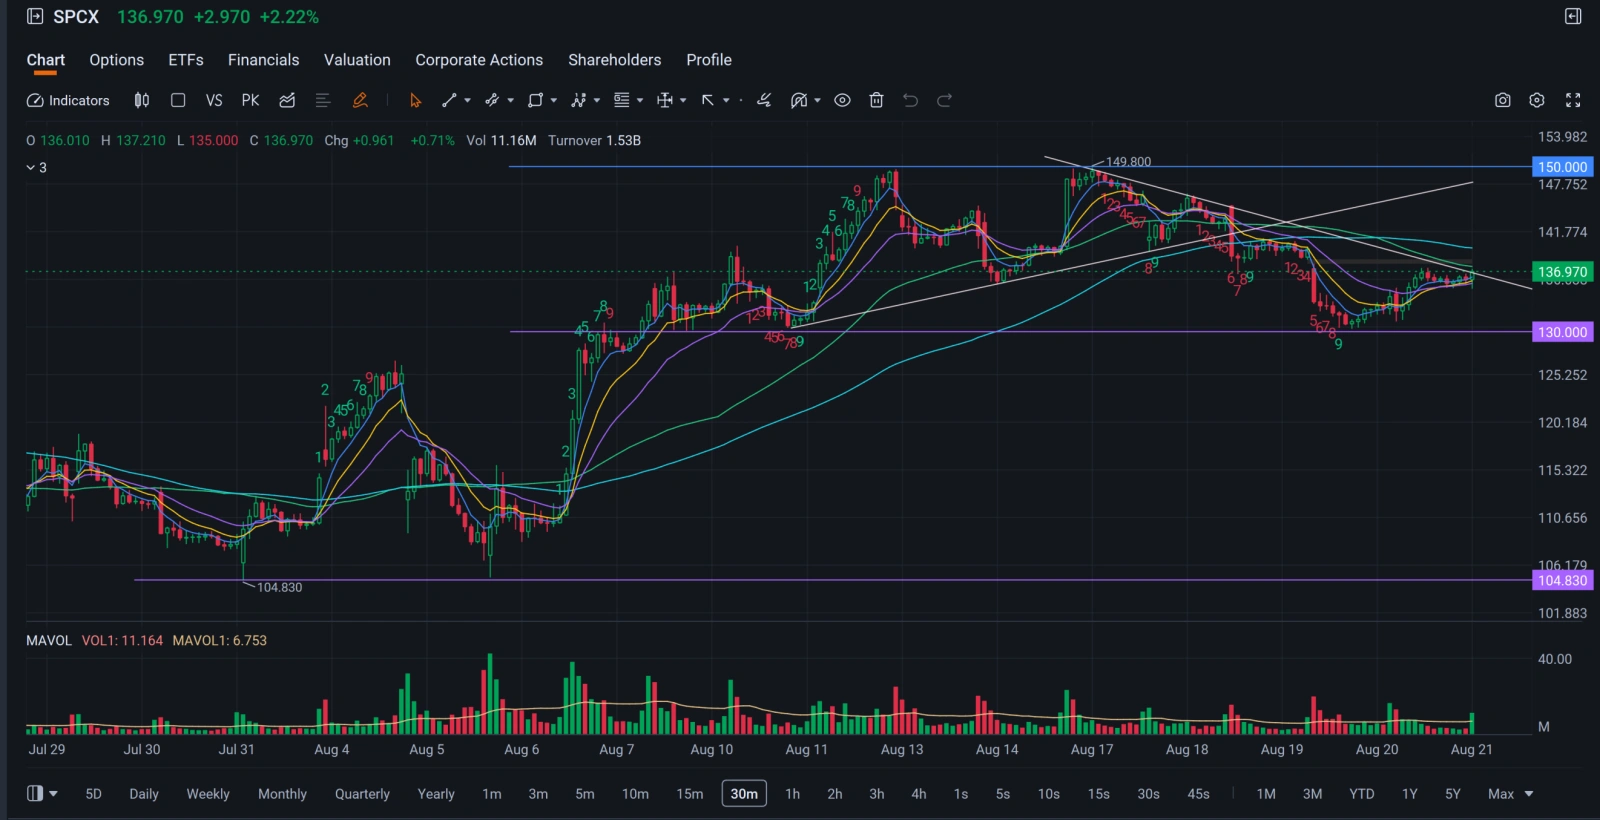Screen dimensions: 1600x820
Task: Select the candlestick chart type icon
Action: point(142,100)
